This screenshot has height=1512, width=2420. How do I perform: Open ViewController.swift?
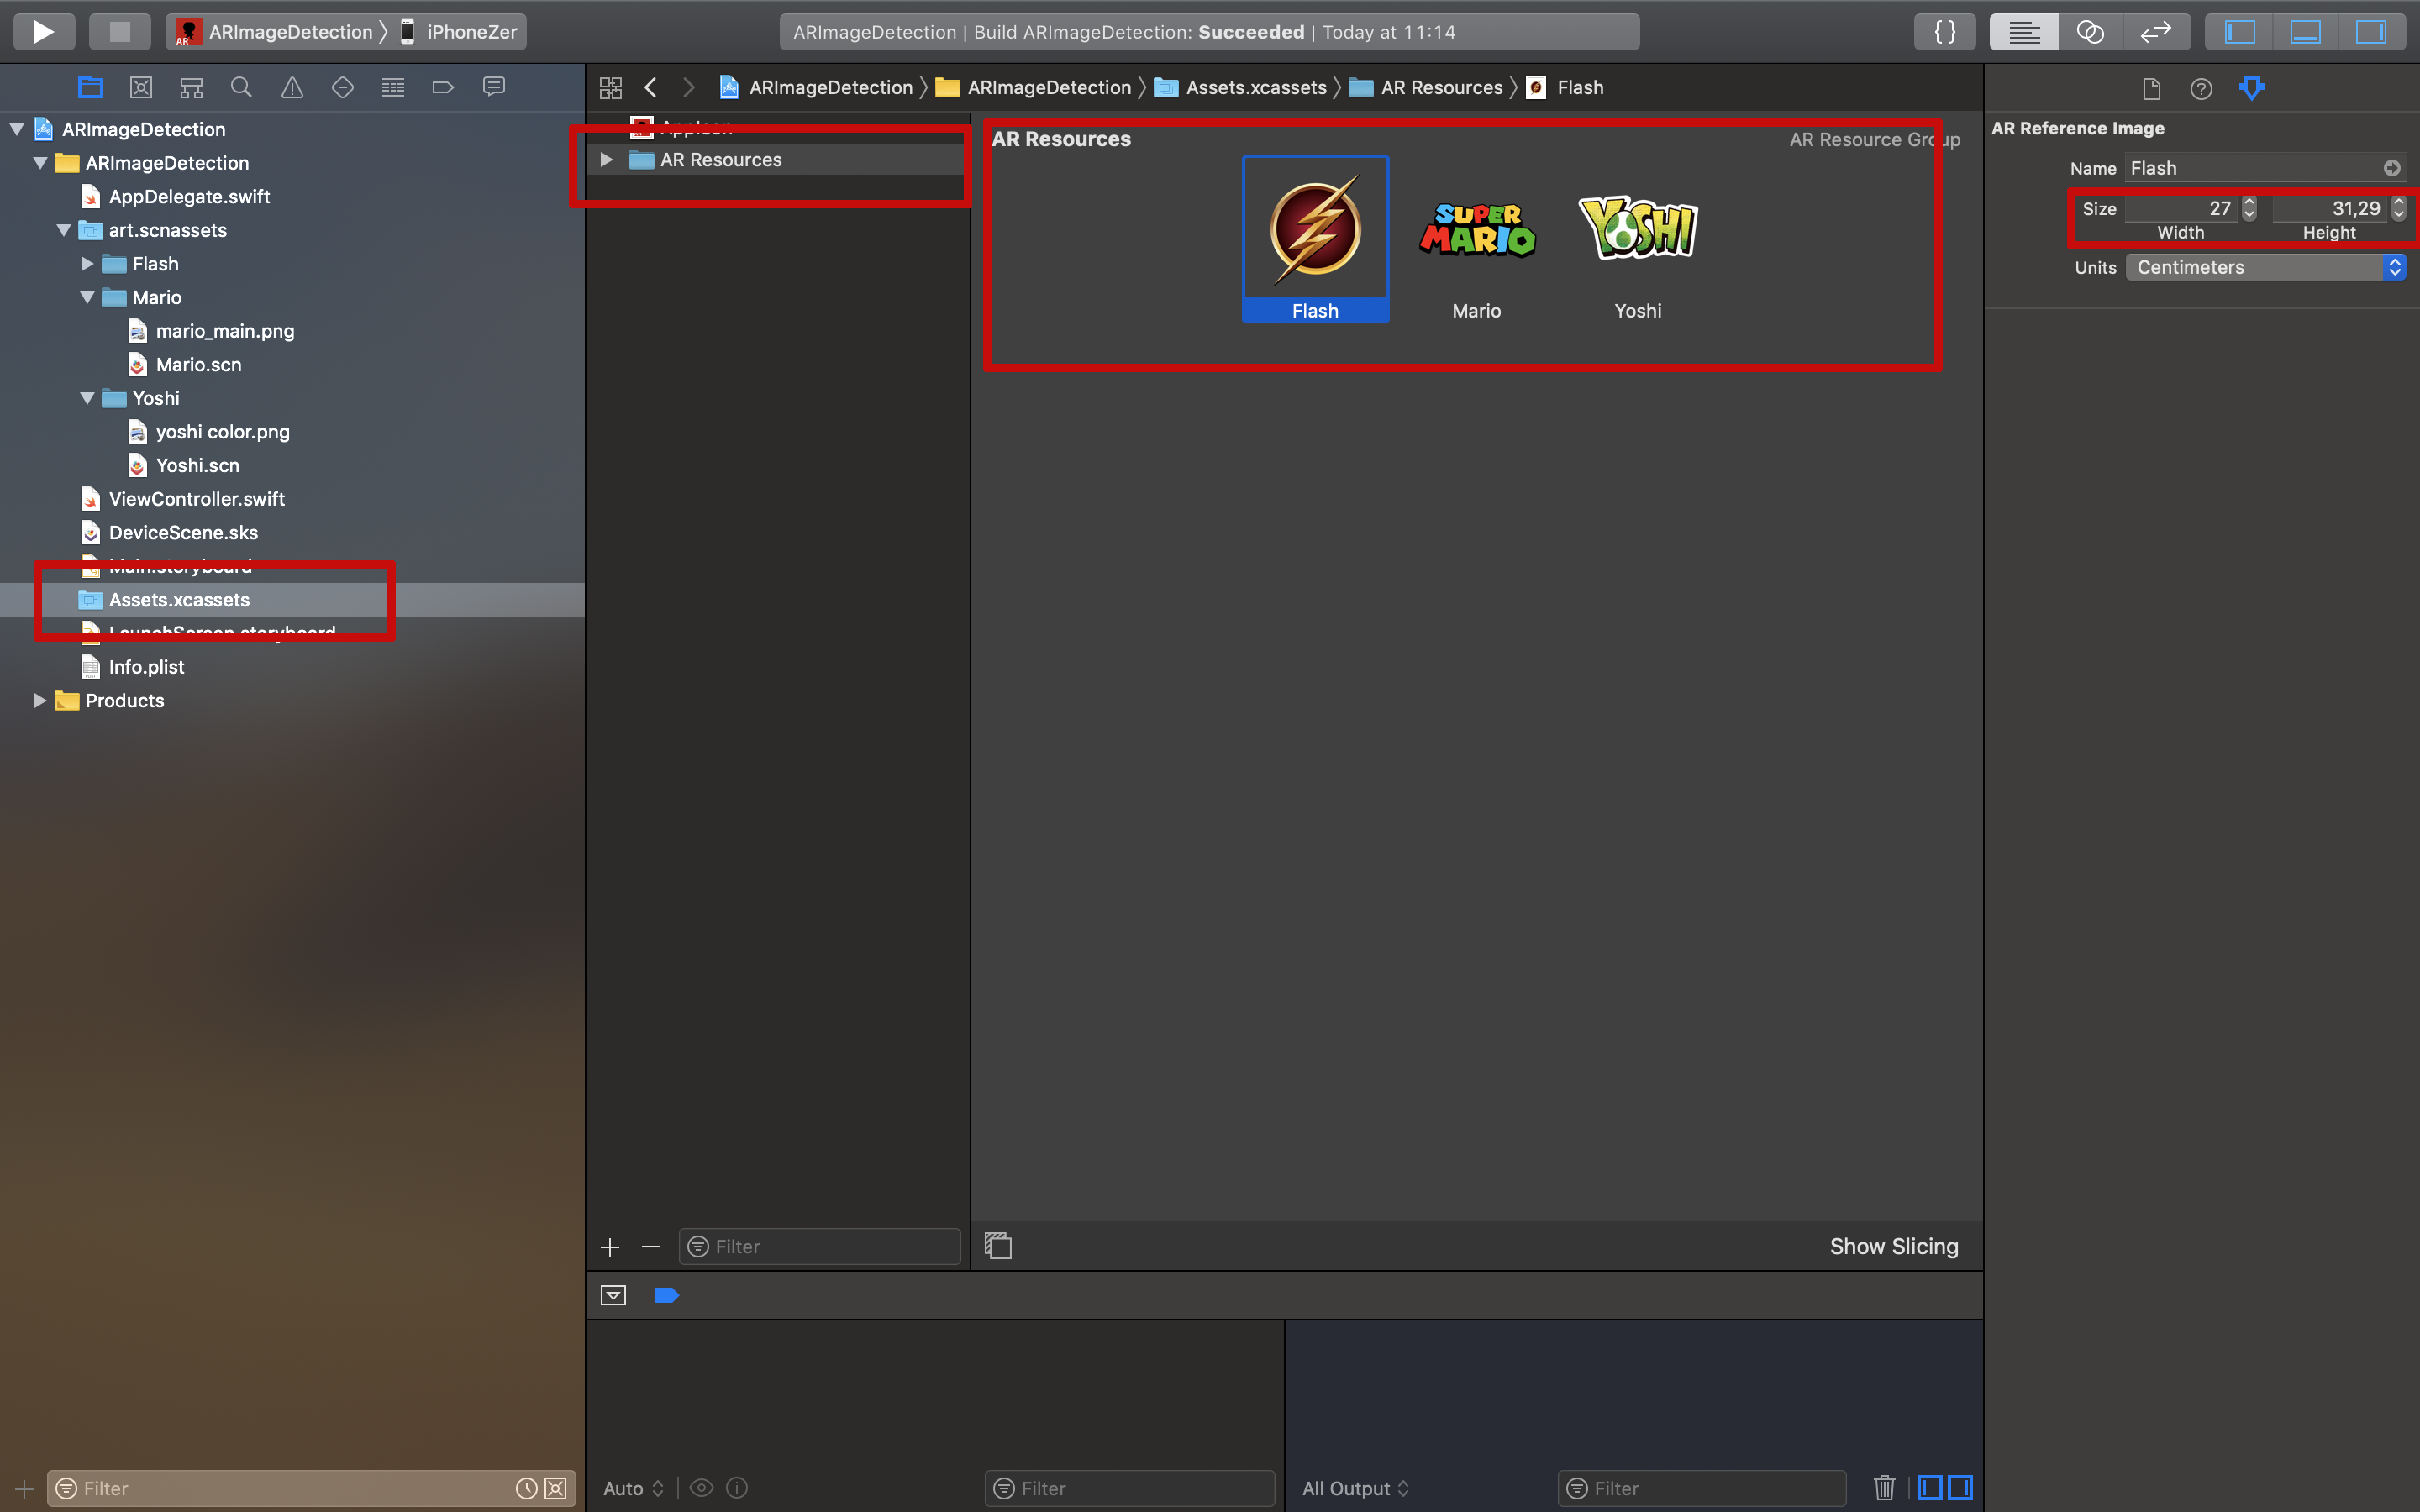point(196,499)
